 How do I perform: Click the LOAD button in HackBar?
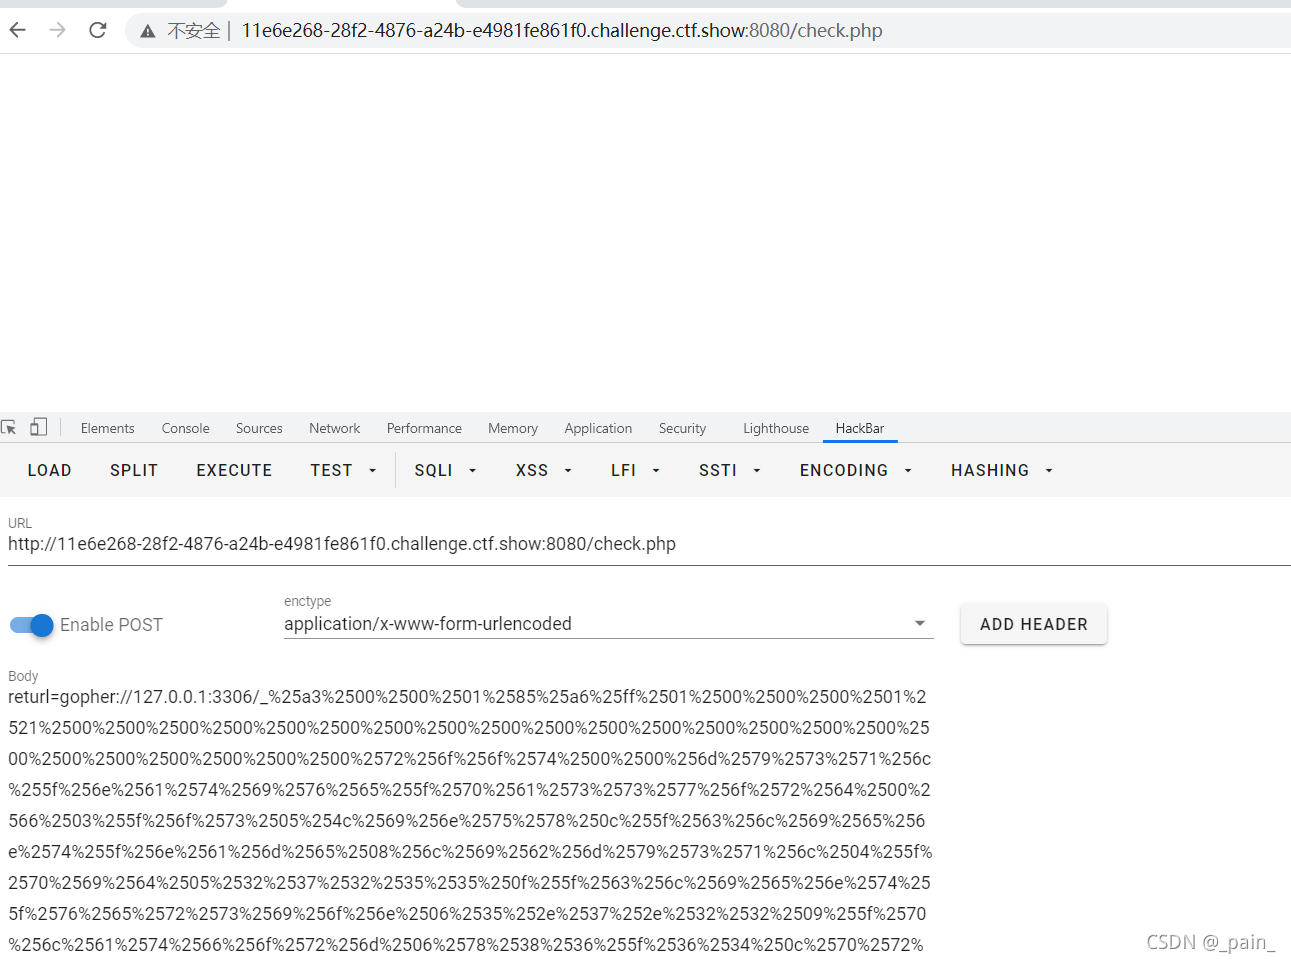pyautogui.click(x=49, y=470)
